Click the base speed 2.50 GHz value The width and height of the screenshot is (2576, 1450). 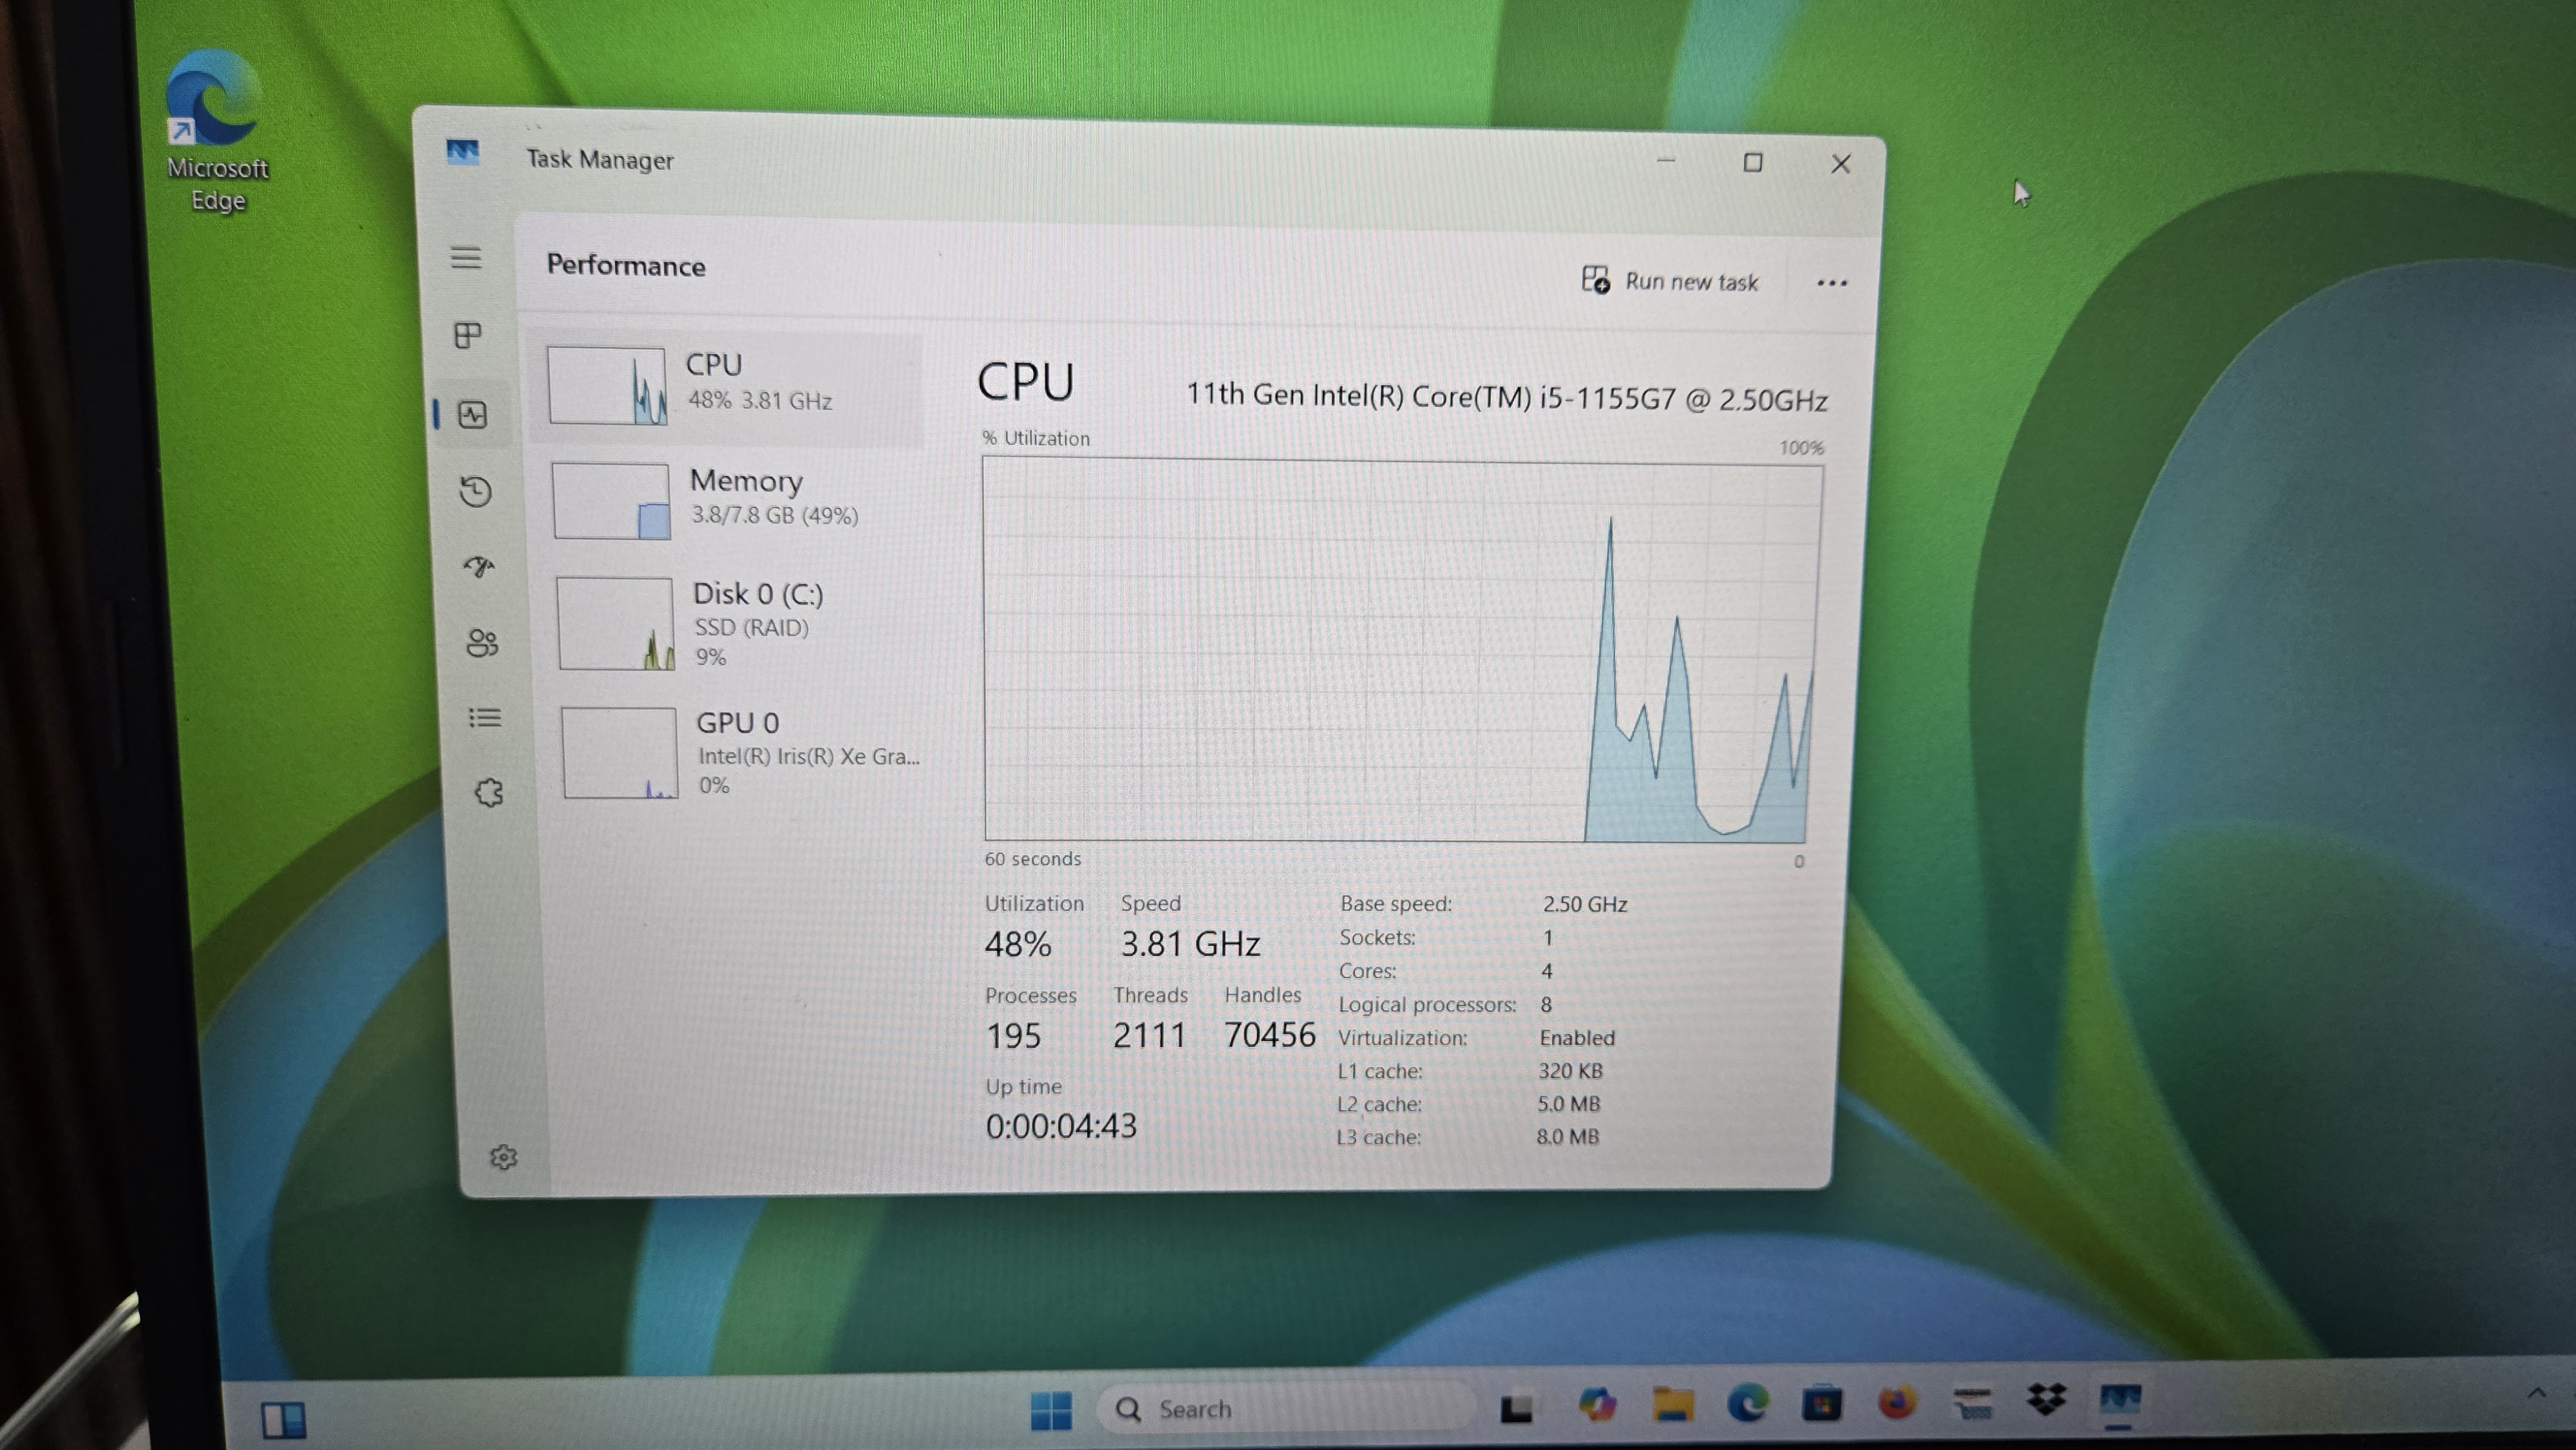1585,904
